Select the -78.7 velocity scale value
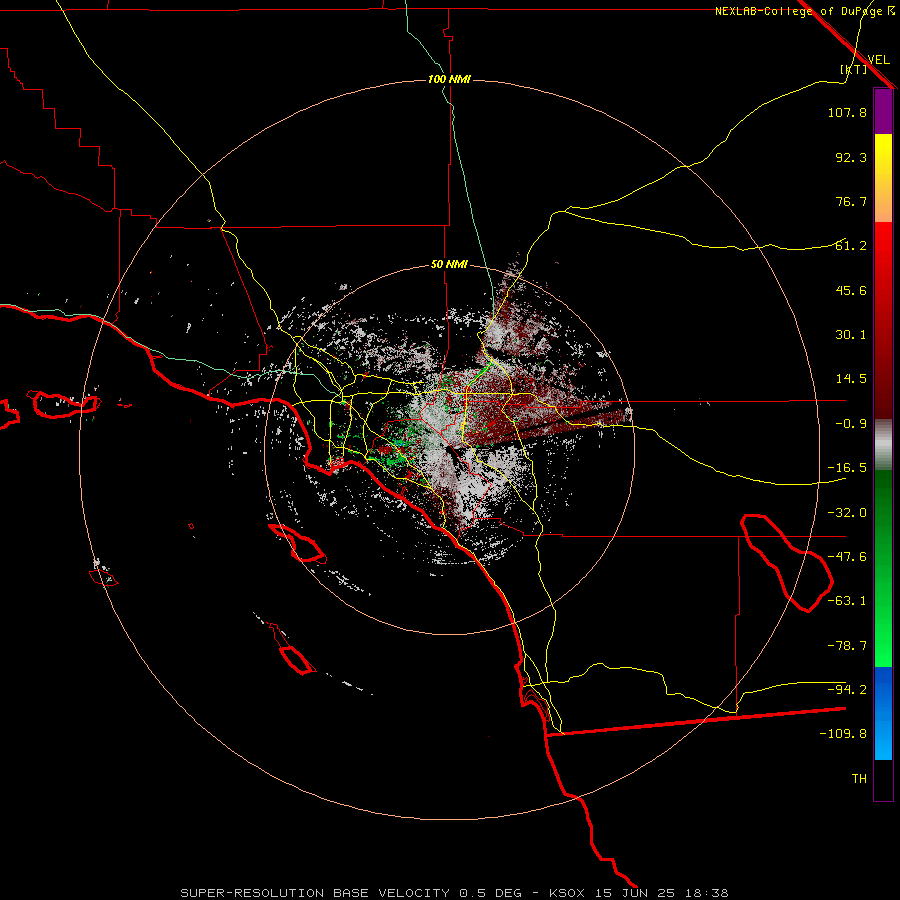This screenshot has width=900, height=900. (847, 646)
